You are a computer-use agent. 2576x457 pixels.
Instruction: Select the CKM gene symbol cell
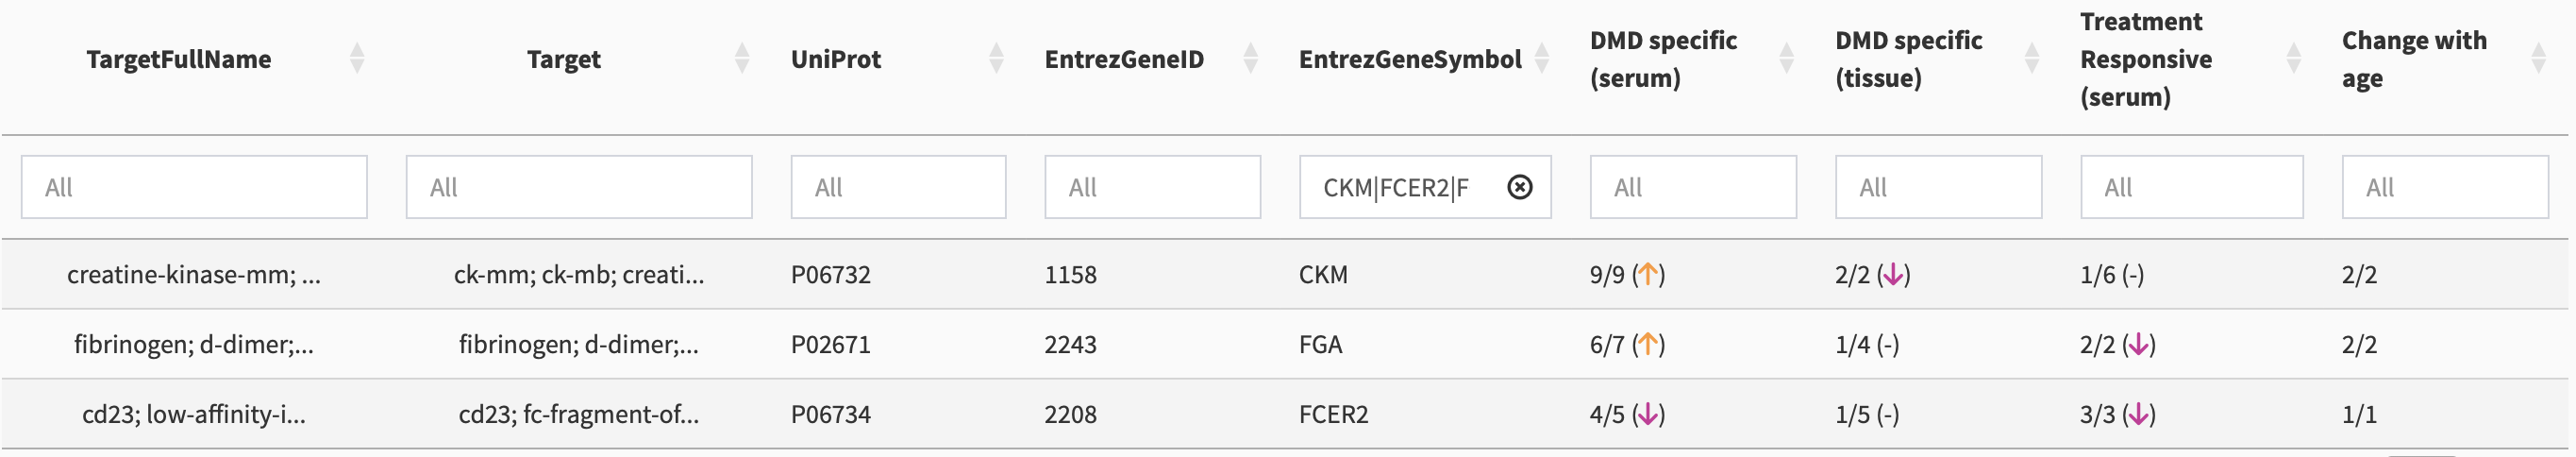click(x=1323, y=275)
